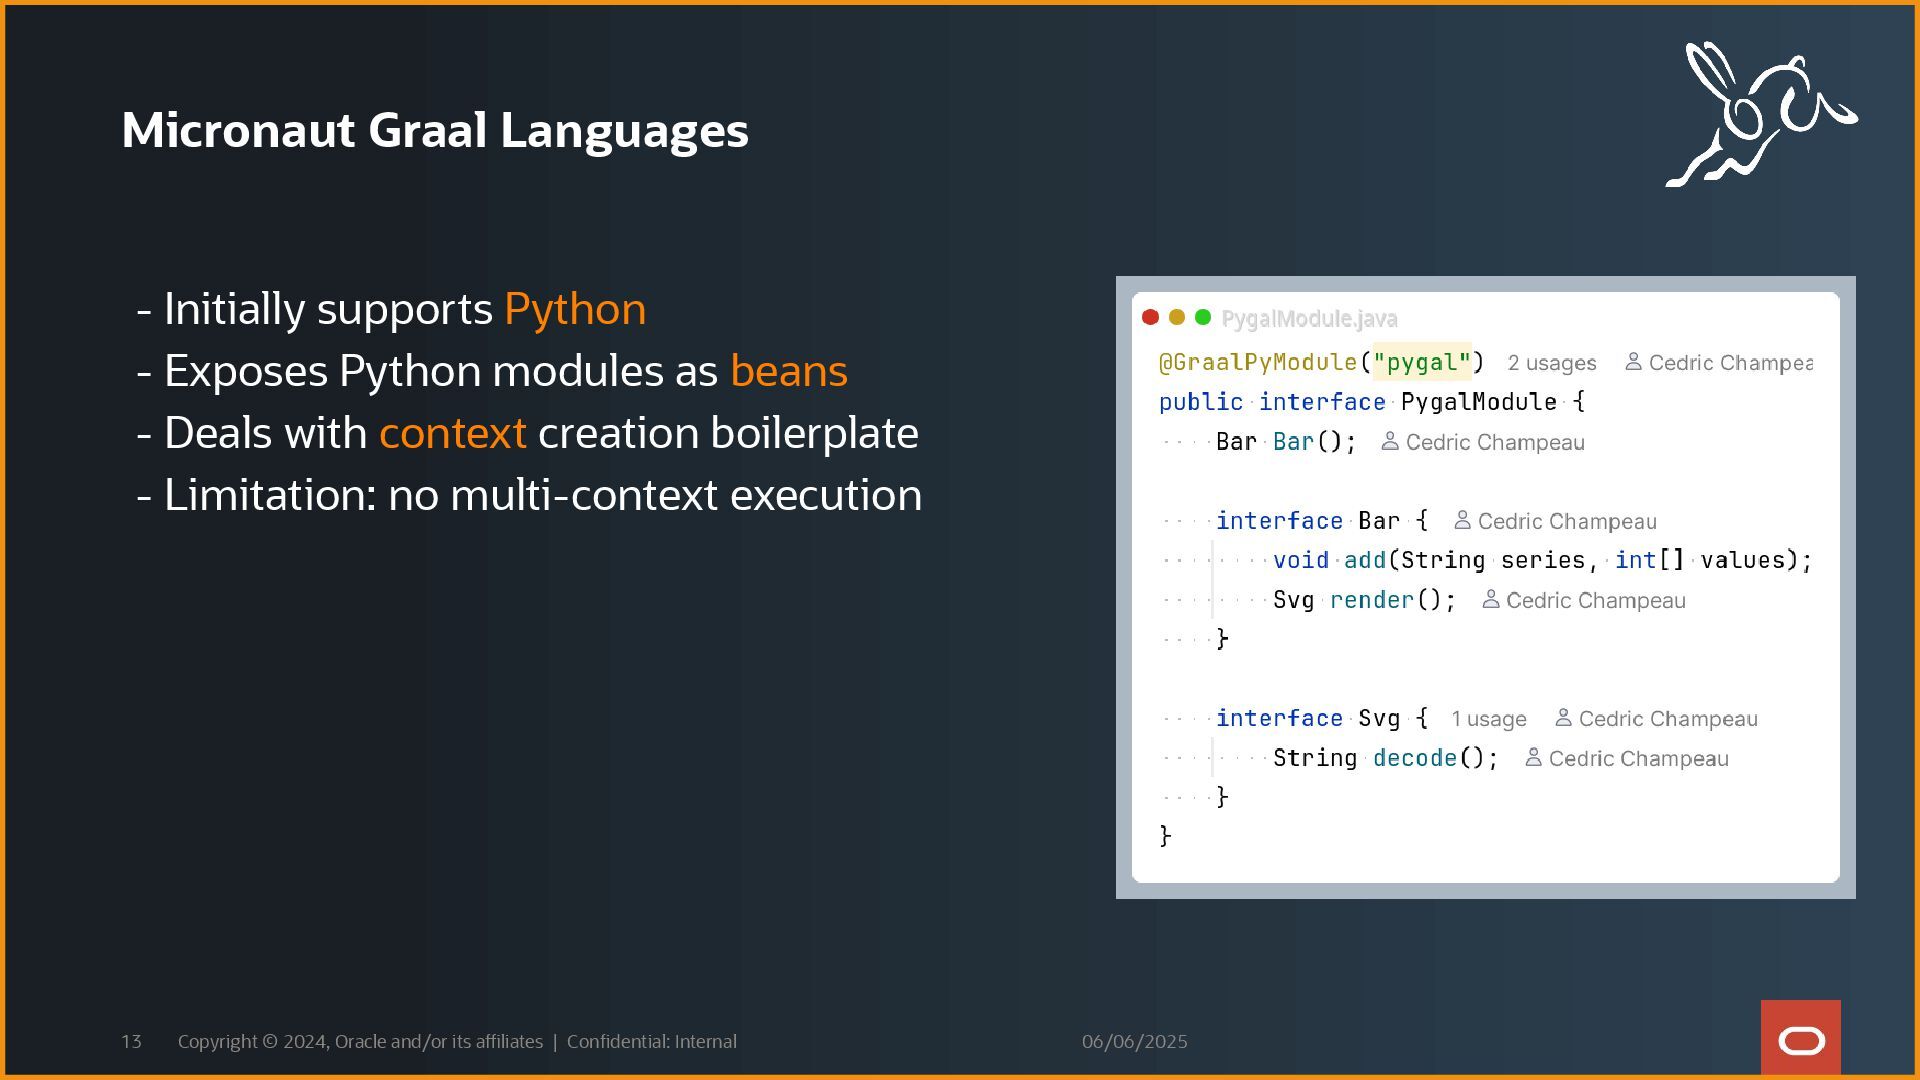Click the PygalModule.java file title
The width and height of the screenshot is (1920, 1080).
coord(1309,318)
